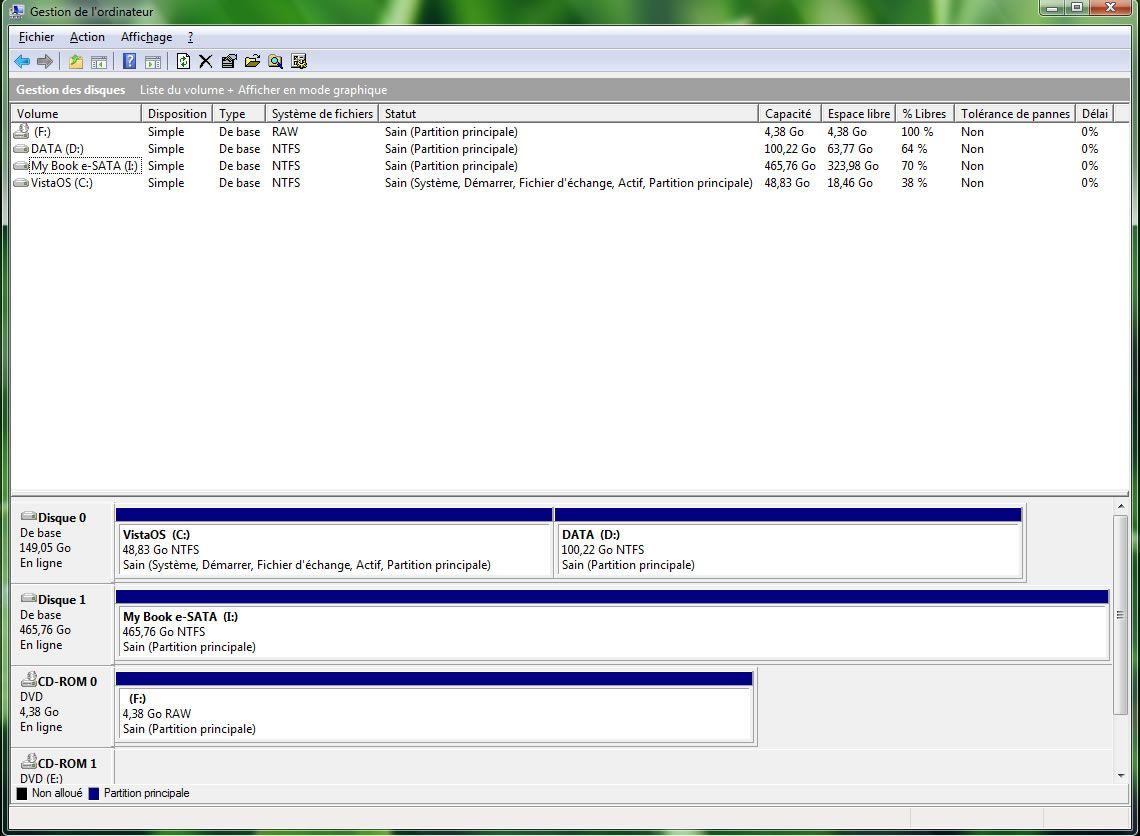Screen dimensions: 1140x836
Task: Click the 'Gestion des disques' heading
Action: pos(71,90)
